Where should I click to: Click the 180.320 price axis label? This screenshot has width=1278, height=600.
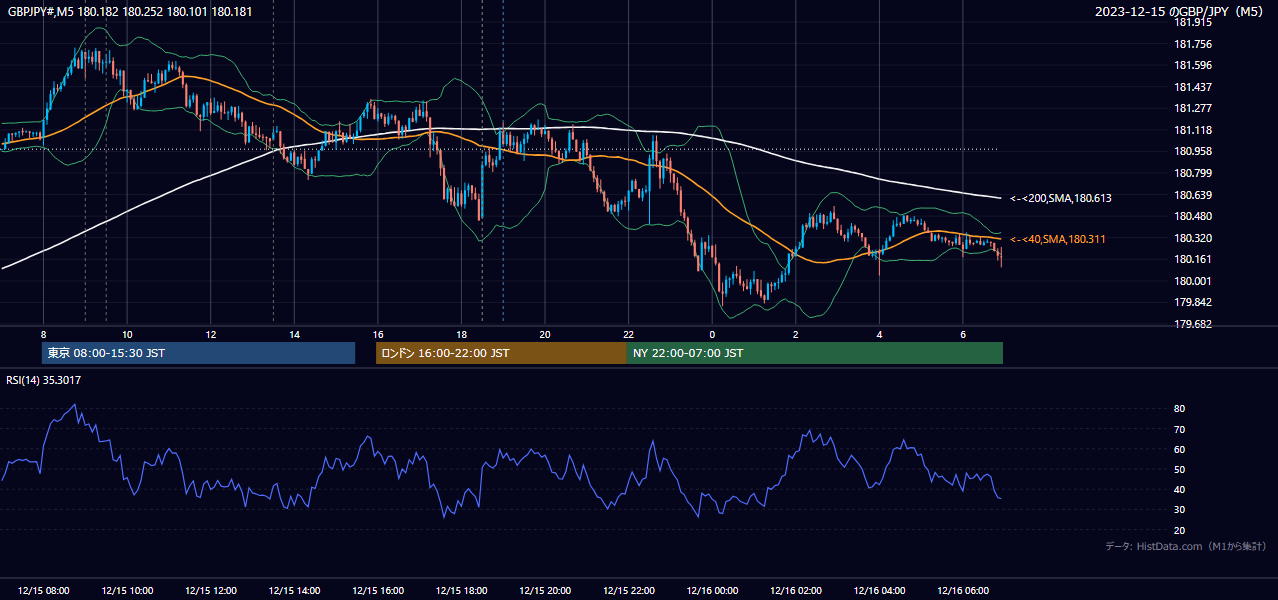1192,238
